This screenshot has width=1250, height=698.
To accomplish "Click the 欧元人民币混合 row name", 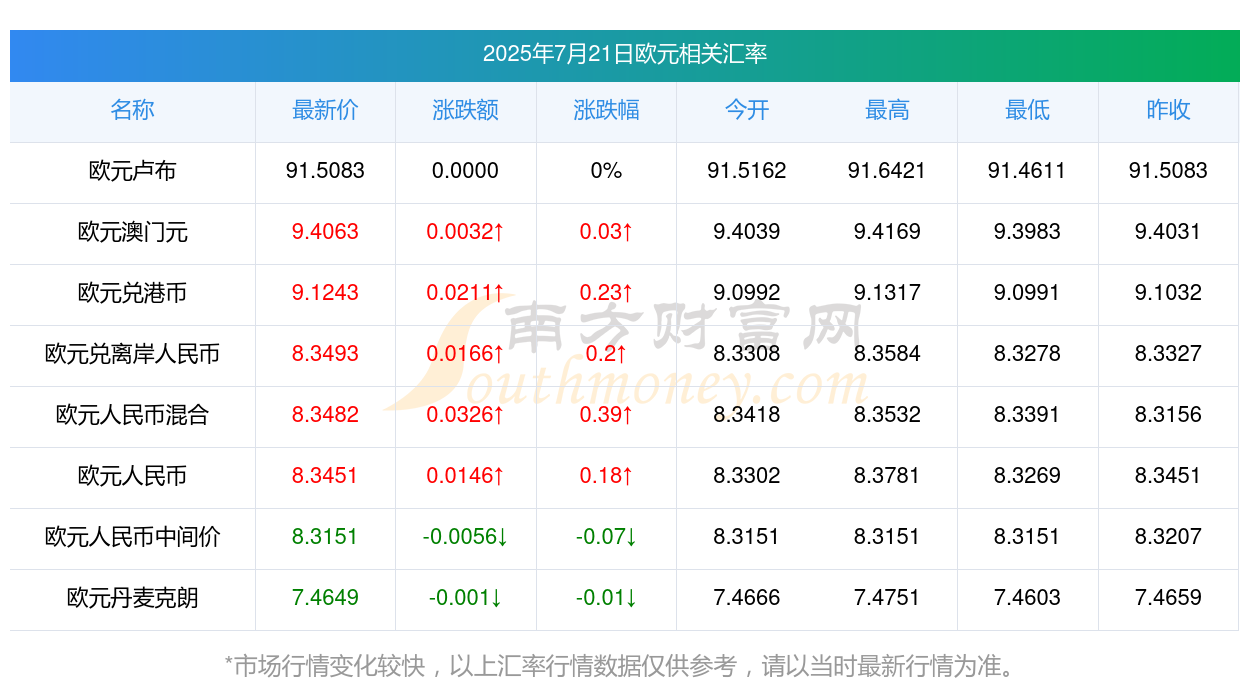I will [x=132, y=415].
